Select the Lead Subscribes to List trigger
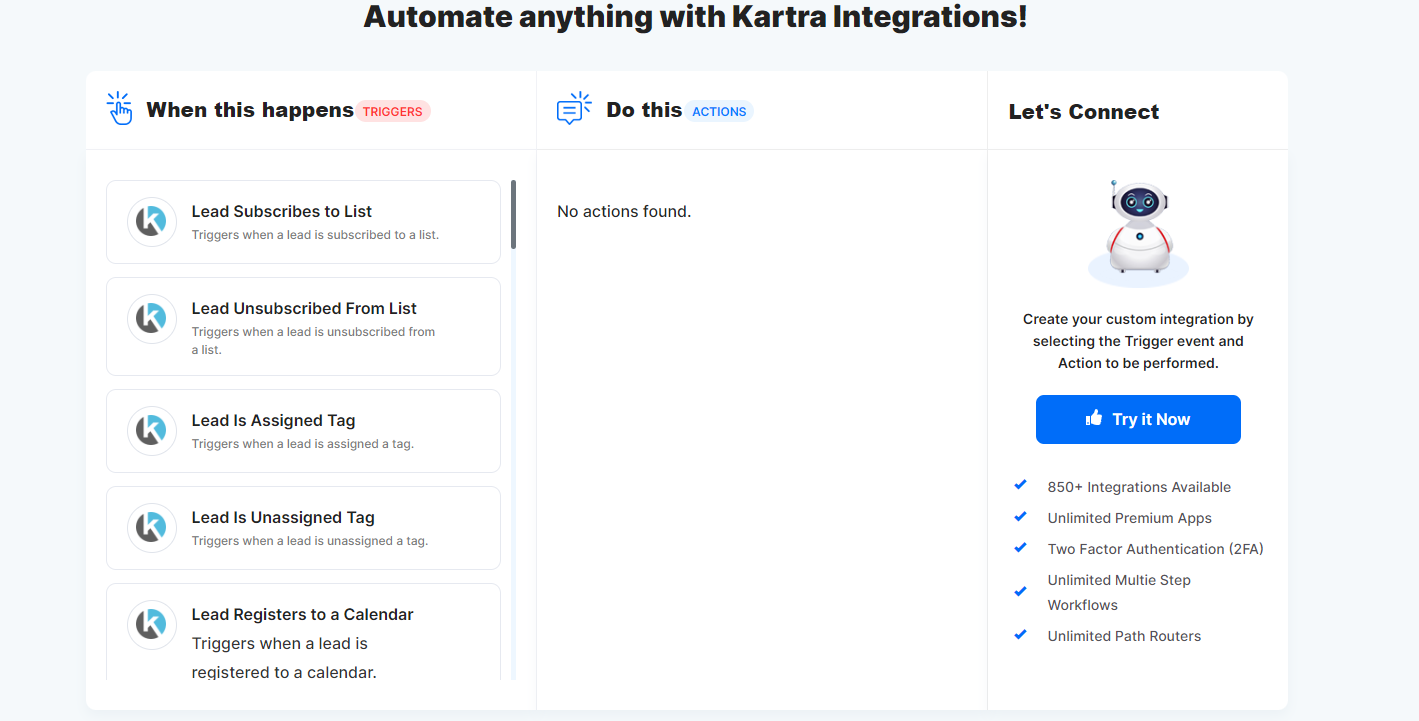This screenshot has width=1419, height=721. tap(303, 222)
